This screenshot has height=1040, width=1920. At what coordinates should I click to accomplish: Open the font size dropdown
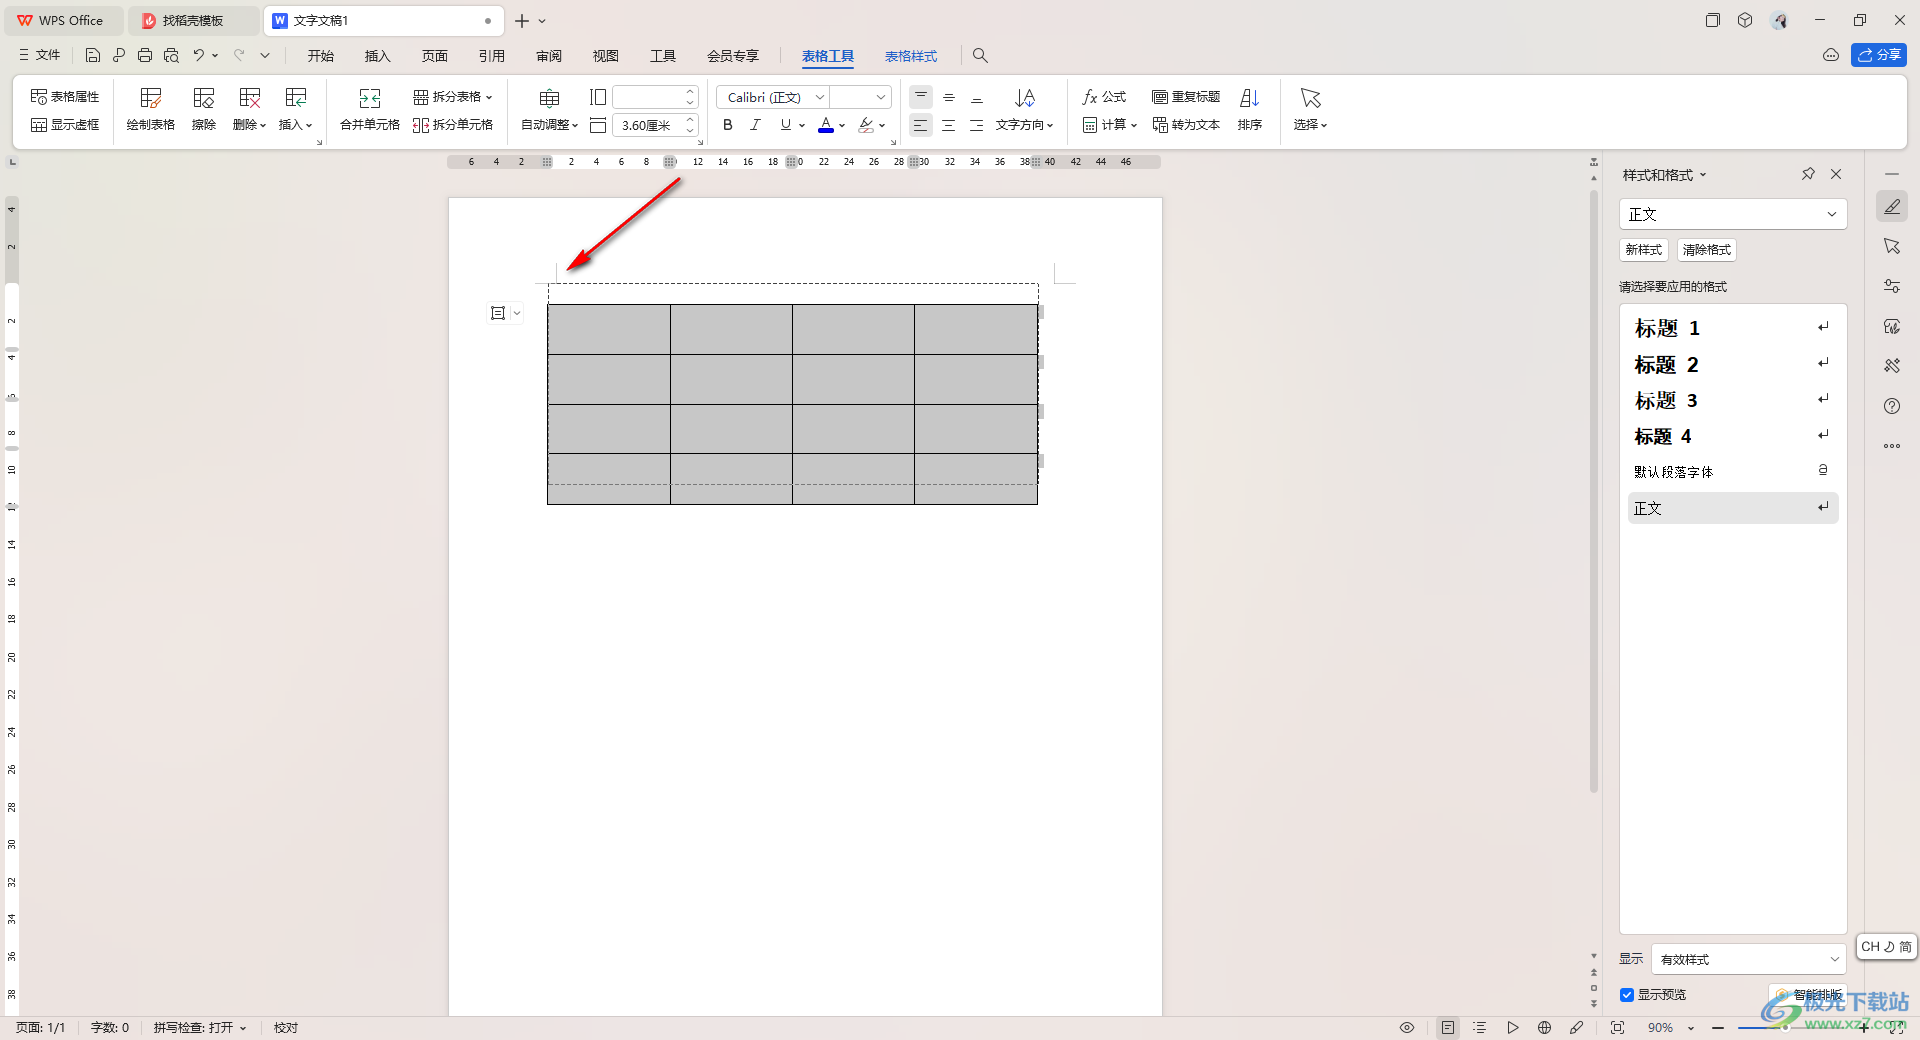[881, 97]
